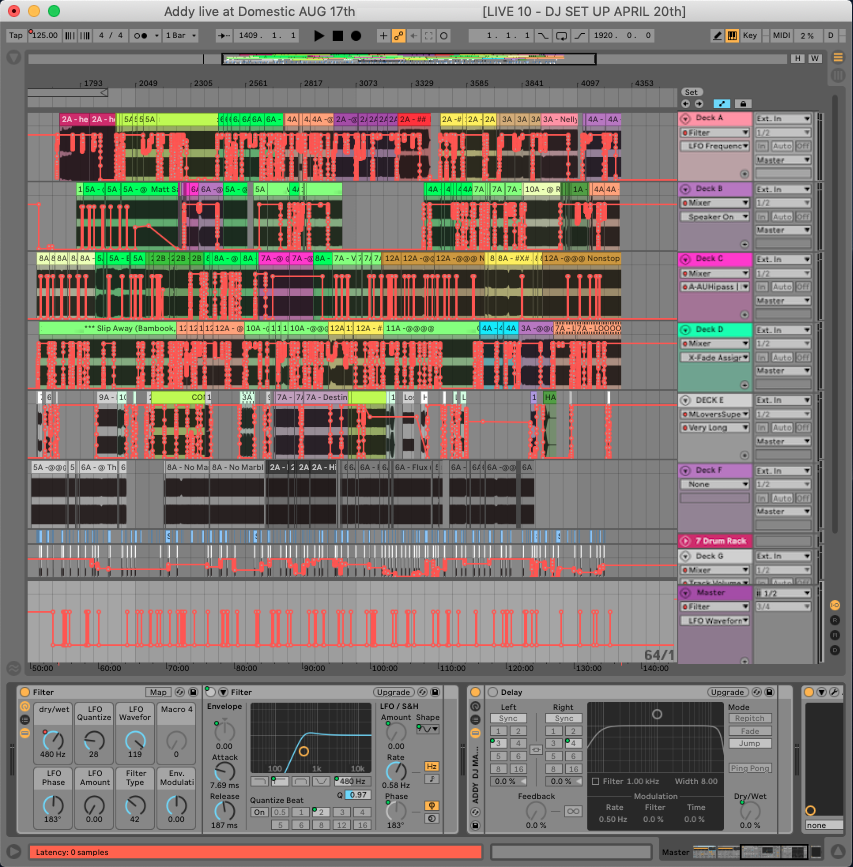This screenshot has height=867, width=853.
Task: Toggle Automation Arm in the transport bar
Action: click(x=398, y=35)
